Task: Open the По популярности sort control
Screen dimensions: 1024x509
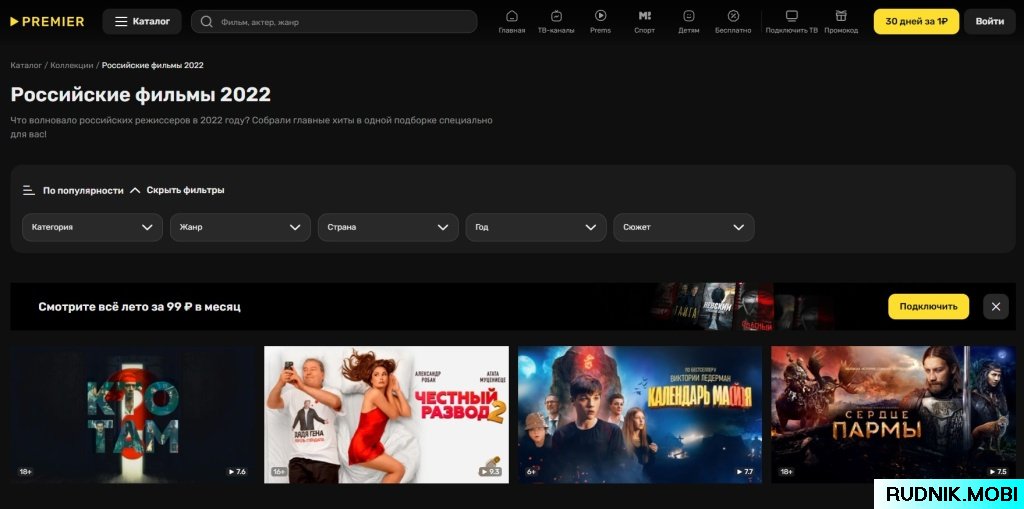Action: click(83, 191)
